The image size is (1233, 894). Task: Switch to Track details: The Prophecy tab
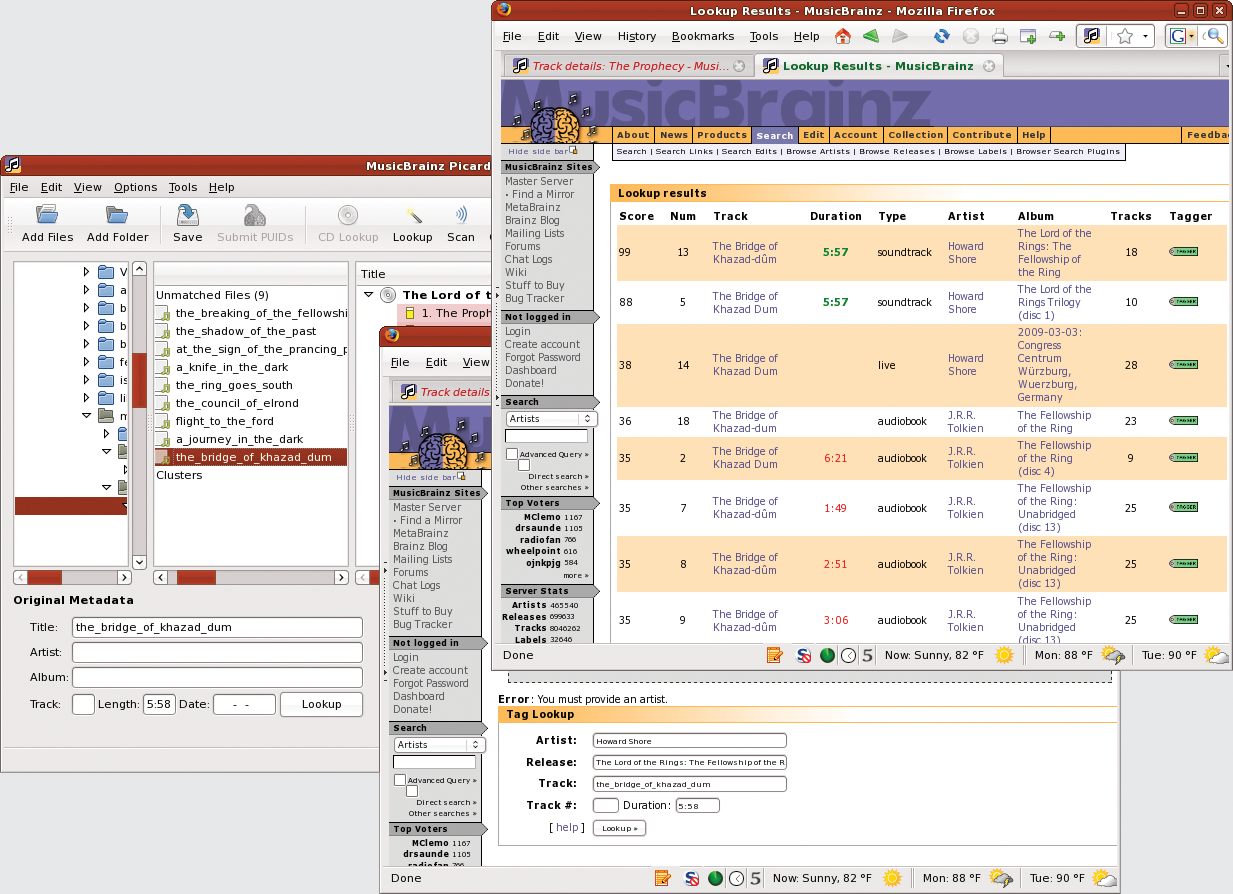coord(630,66)
